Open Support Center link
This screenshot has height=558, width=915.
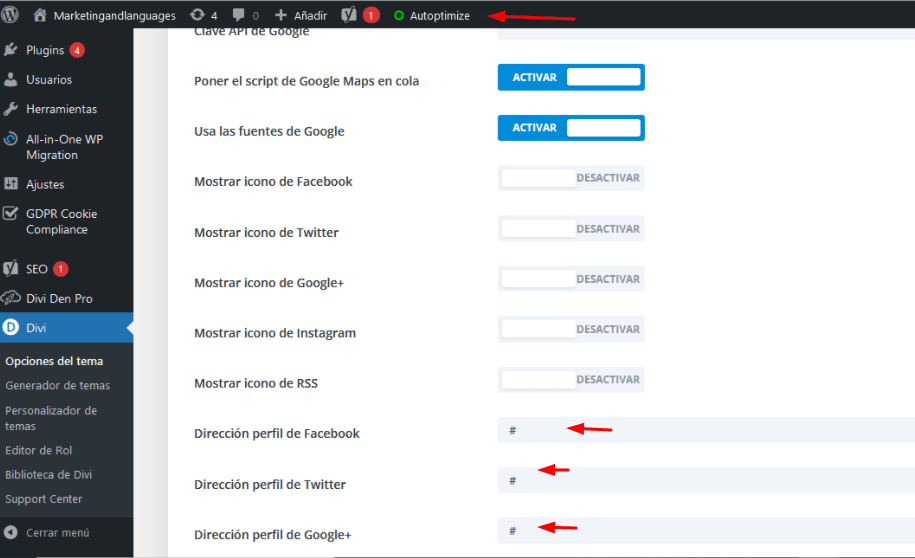[x=44, y=499]
